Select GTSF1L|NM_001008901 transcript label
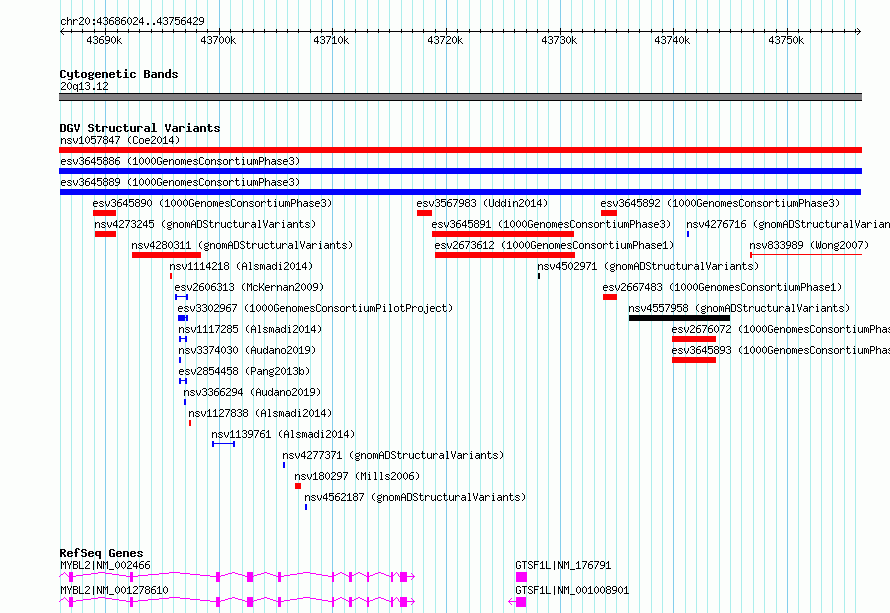This screenshot has height=613, width=890. click(572, 590)
